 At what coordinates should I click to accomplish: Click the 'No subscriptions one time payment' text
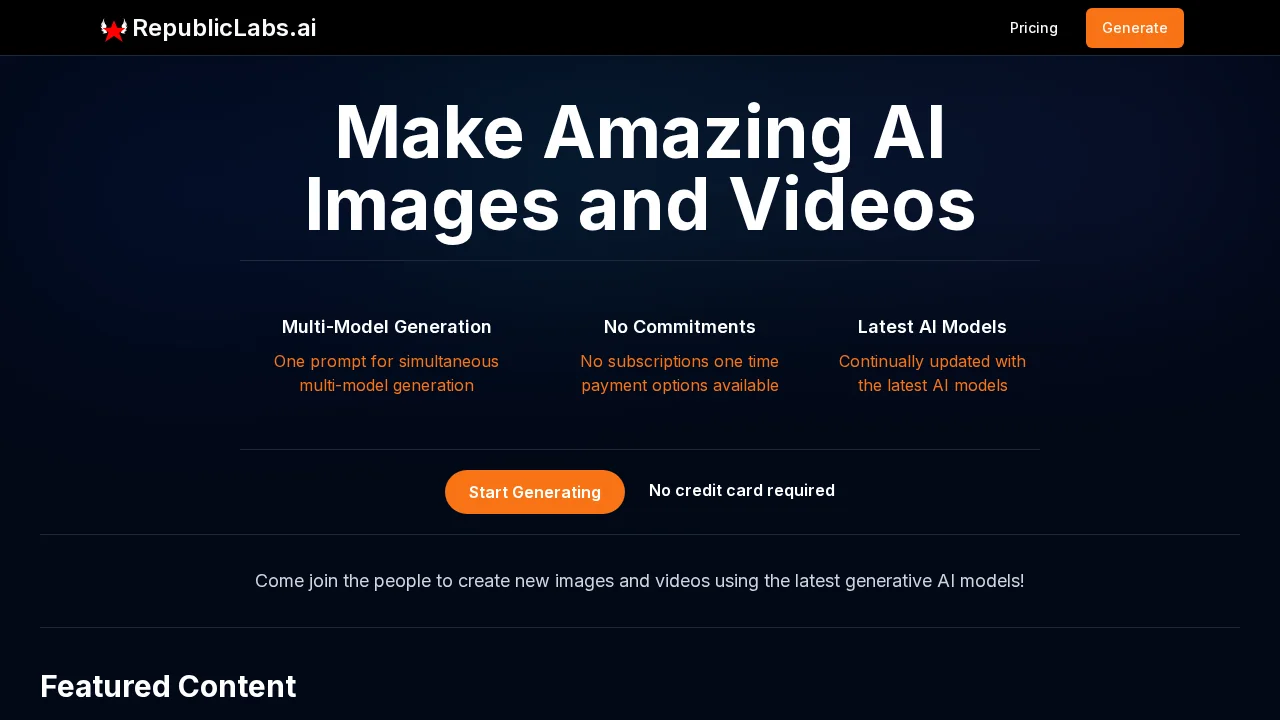(680, 373)
